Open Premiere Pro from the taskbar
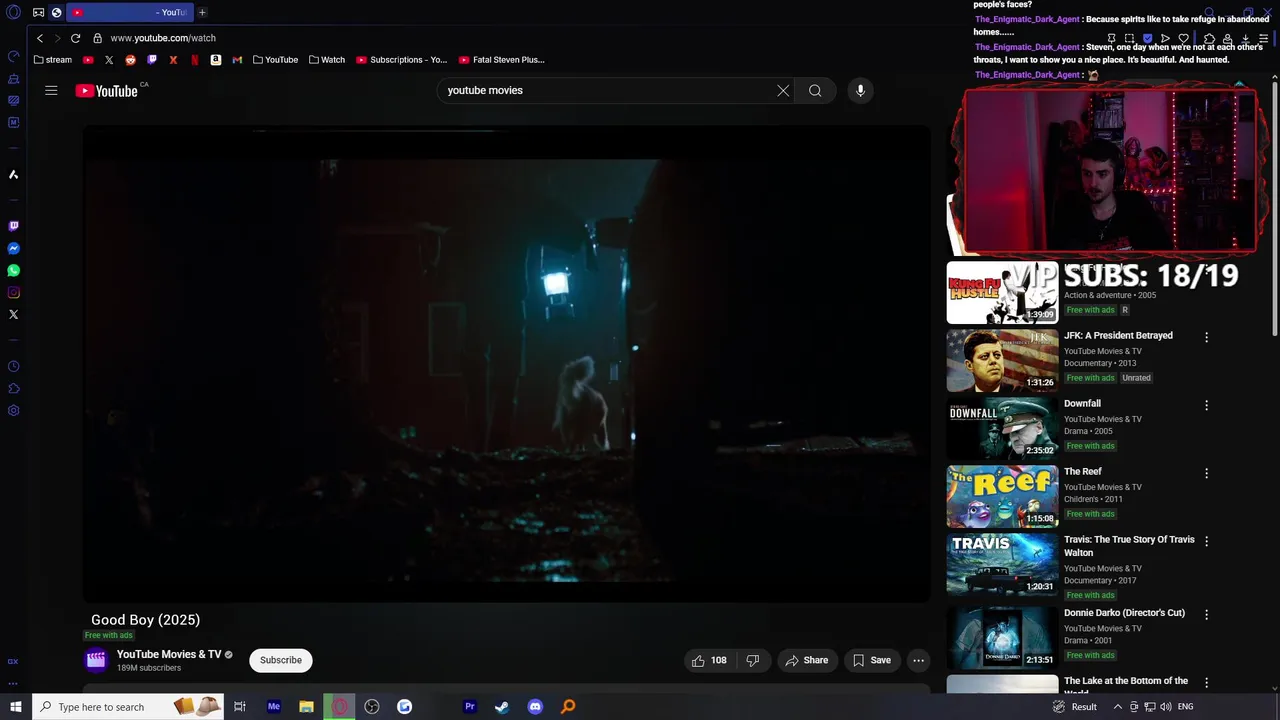1280x720 pixels. tap(469, 707)
